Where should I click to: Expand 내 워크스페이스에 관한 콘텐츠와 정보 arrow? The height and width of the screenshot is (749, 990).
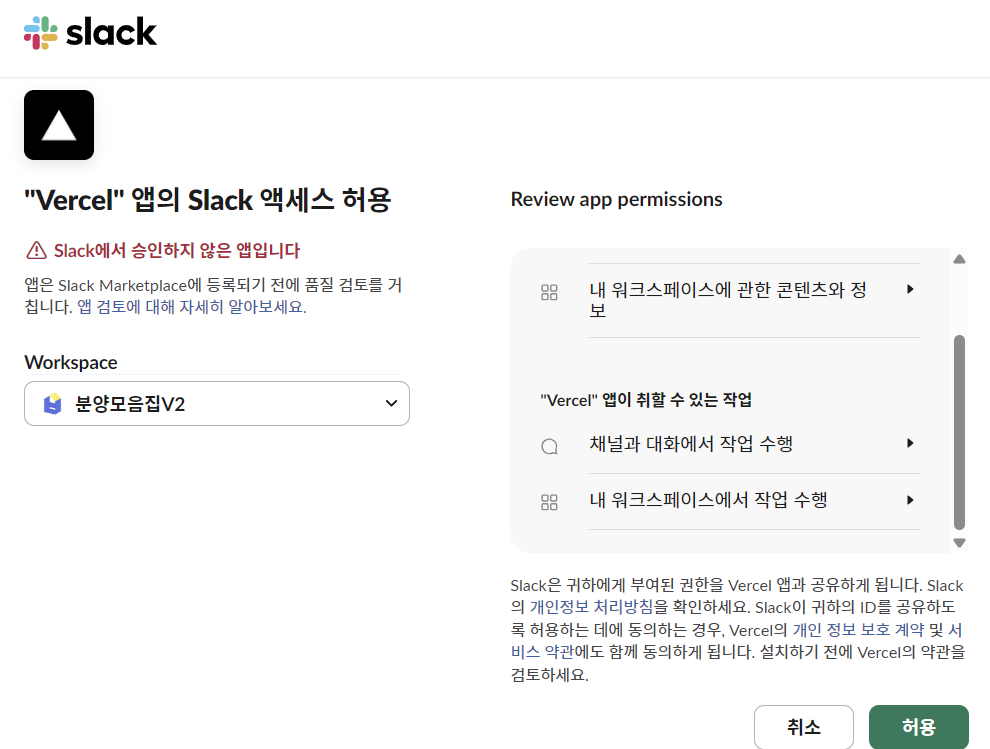click(x=910, y=289)
